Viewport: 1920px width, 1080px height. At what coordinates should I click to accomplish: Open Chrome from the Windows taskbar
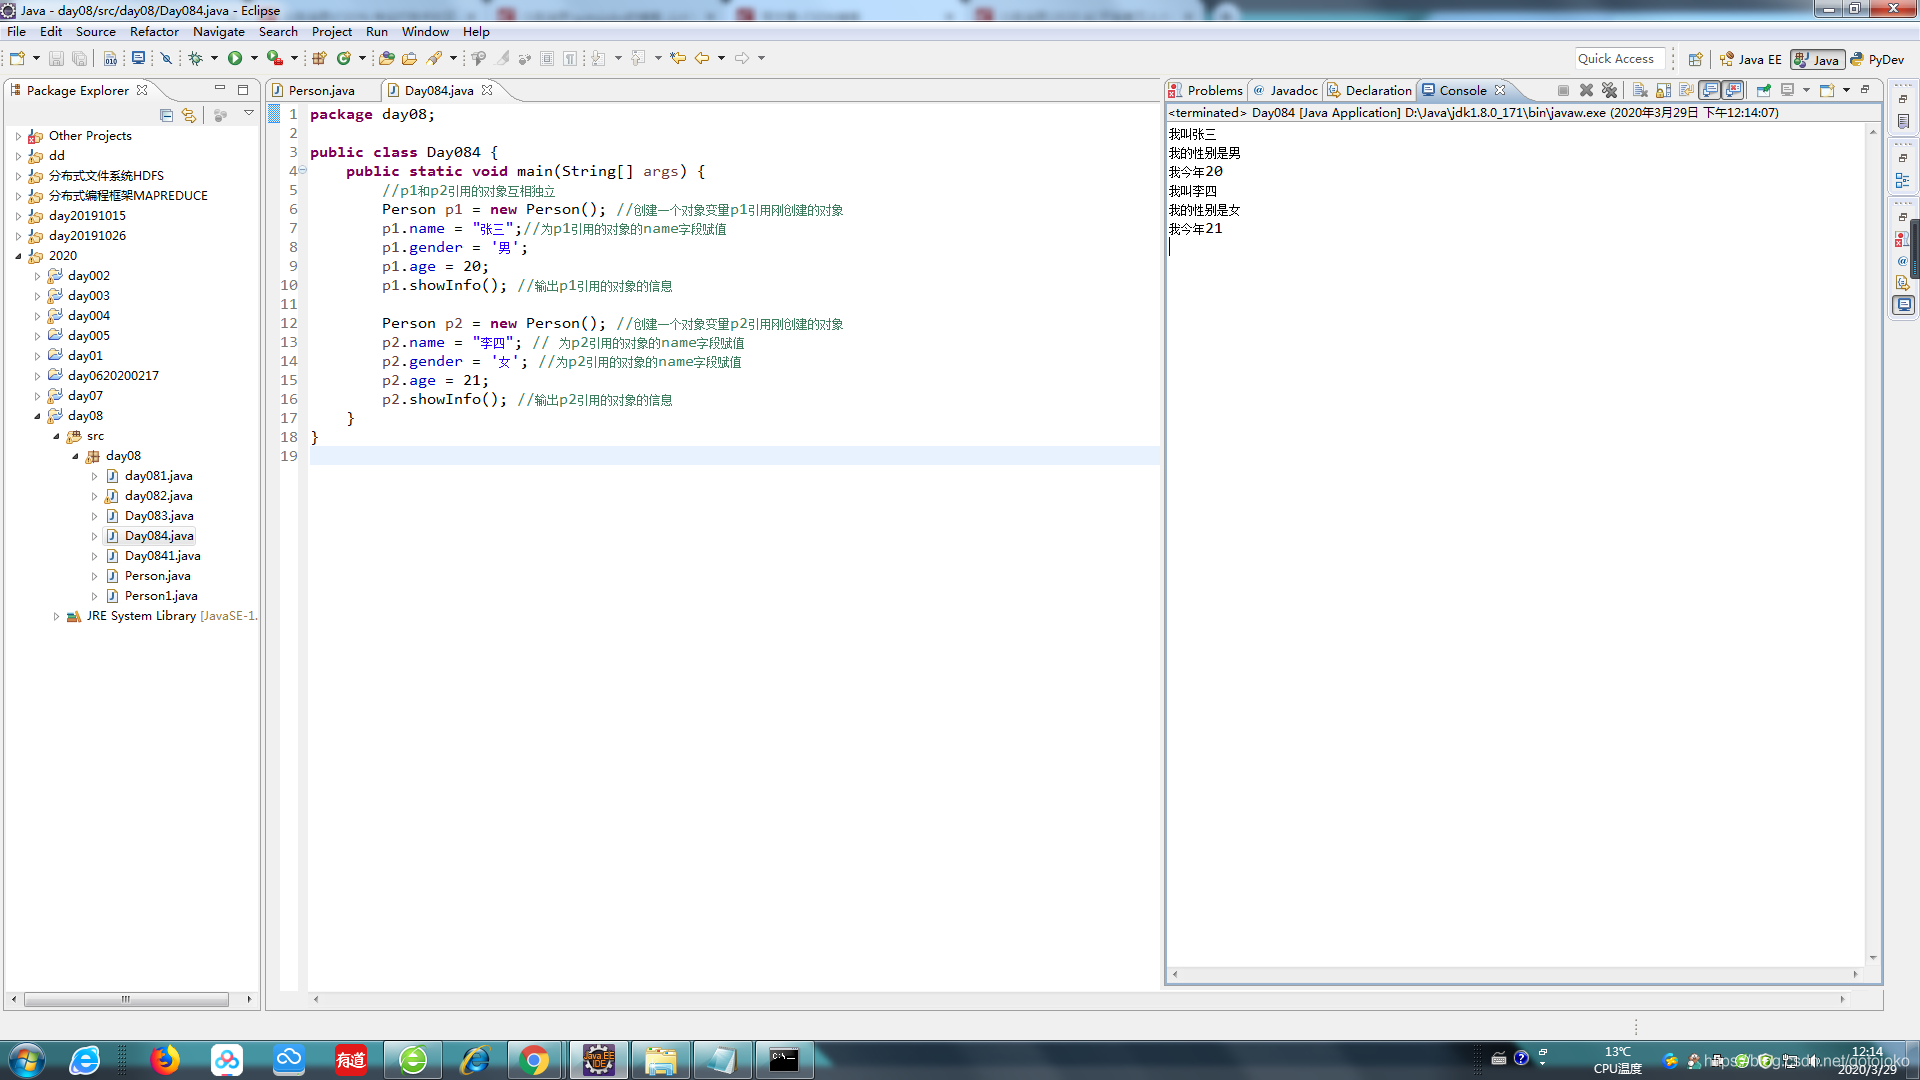click(x=535, y=1060)
